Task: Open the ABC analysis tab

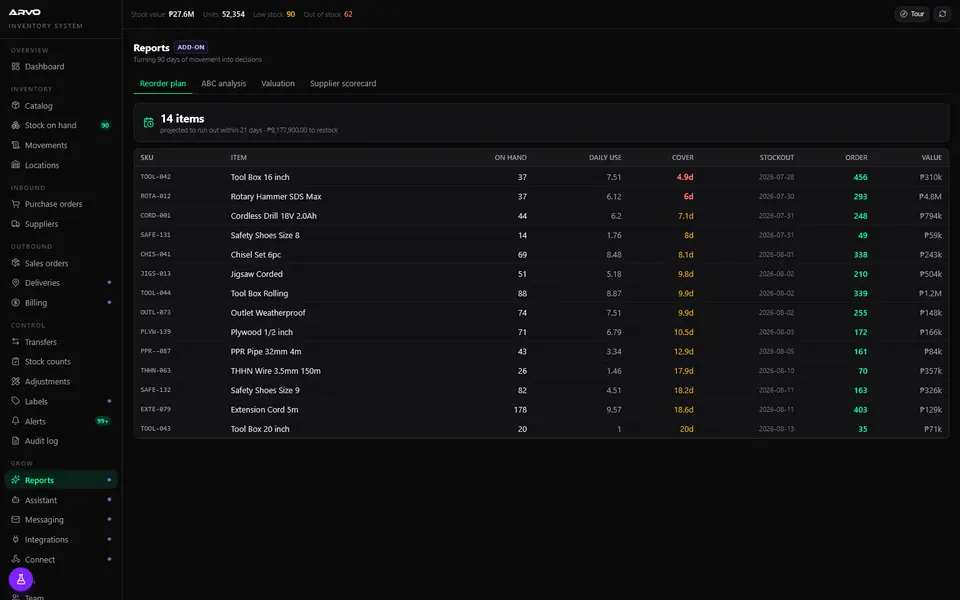Action: pyautogui.click(x=223, y=83)
